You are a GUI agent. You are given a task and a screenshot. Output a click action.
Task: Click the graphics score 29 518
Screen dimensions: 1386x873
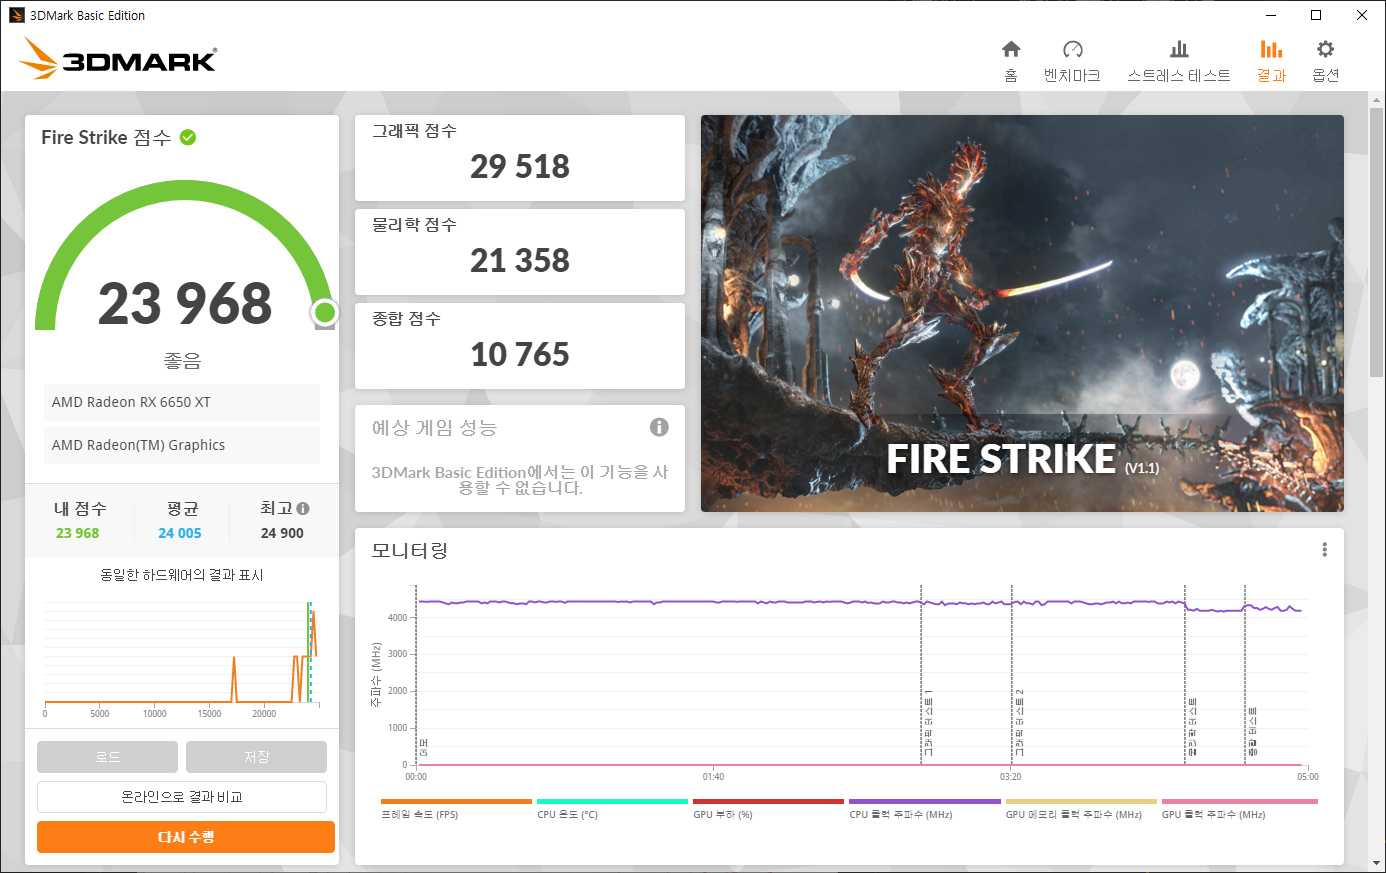coord(520,166)
